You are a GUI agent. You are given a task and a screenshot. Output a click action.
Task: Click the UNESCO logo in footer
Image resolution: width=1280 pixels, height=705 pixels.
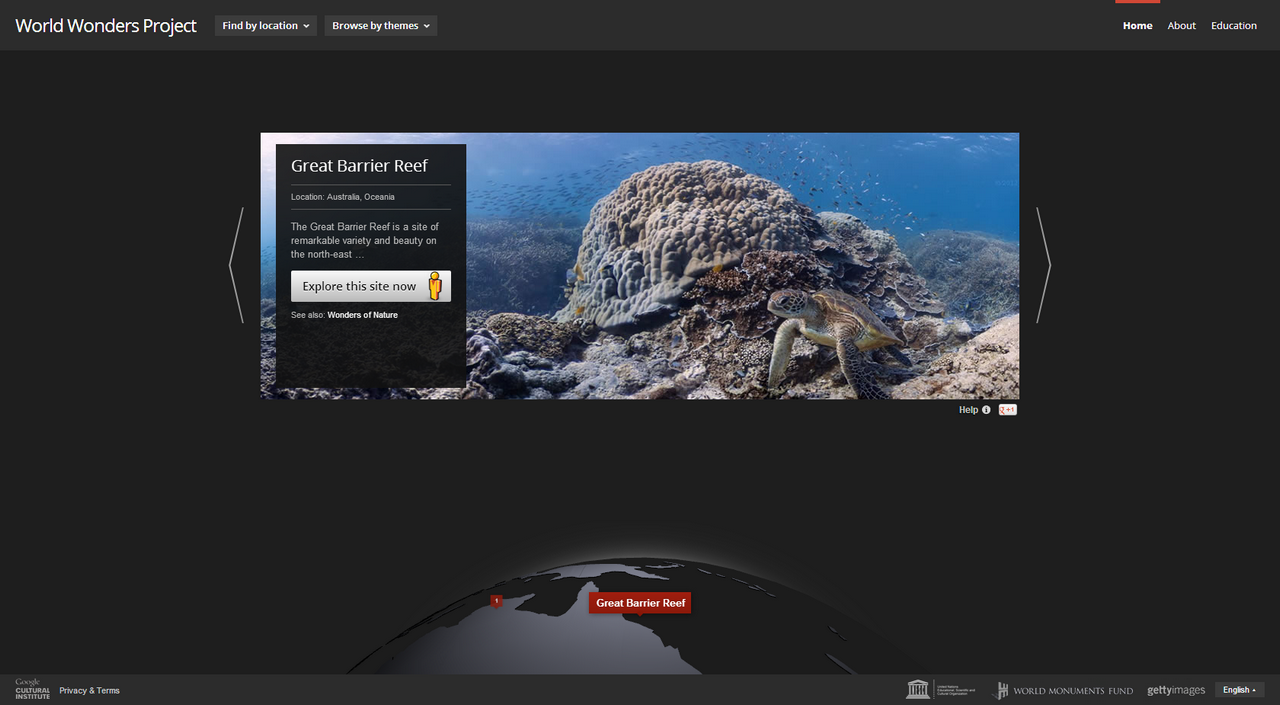[x=942, y=690]
